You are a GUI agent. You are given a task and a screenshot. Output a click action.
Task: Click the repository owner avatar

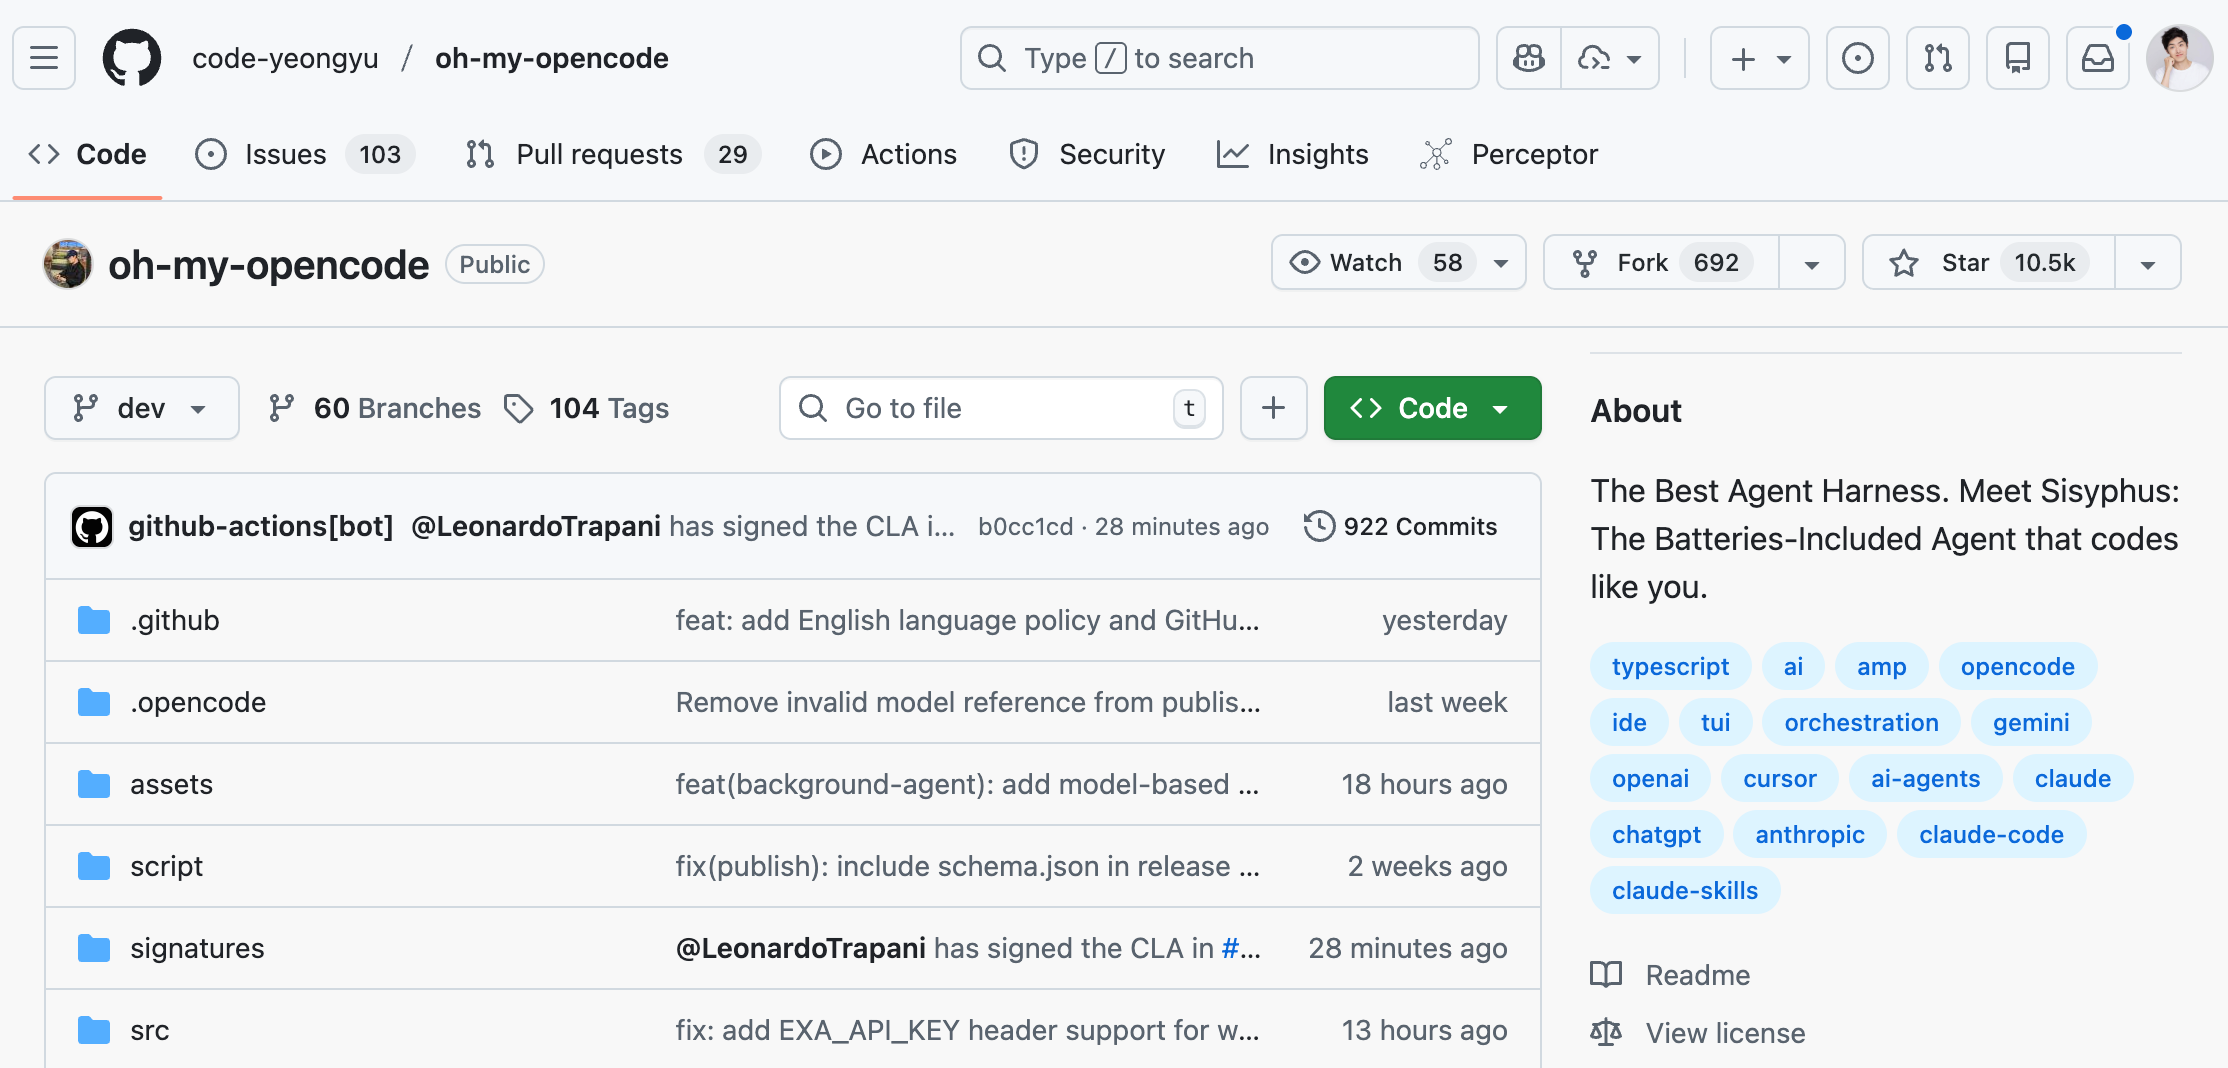[x=68, y=264]
